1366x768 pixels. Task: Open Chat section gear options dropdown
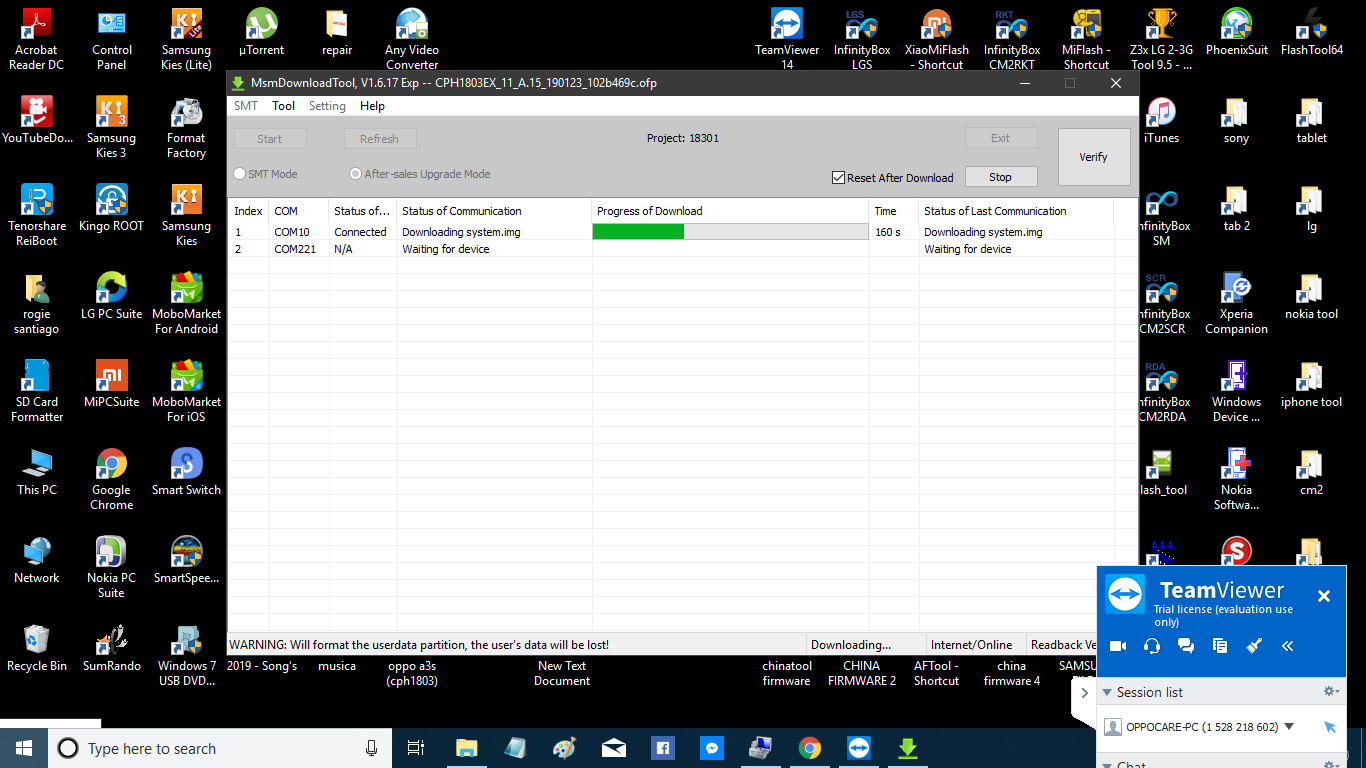(x=1331, y=764)
